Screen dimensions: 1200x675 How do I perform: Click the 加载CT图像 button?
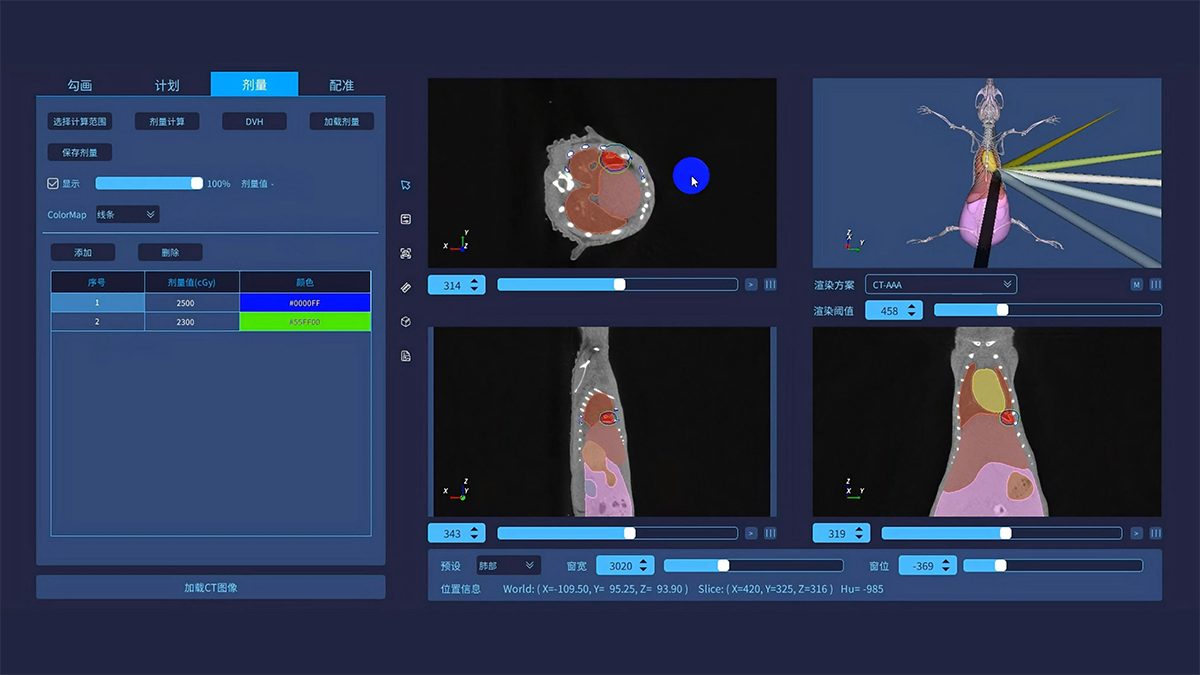(211, 587)
